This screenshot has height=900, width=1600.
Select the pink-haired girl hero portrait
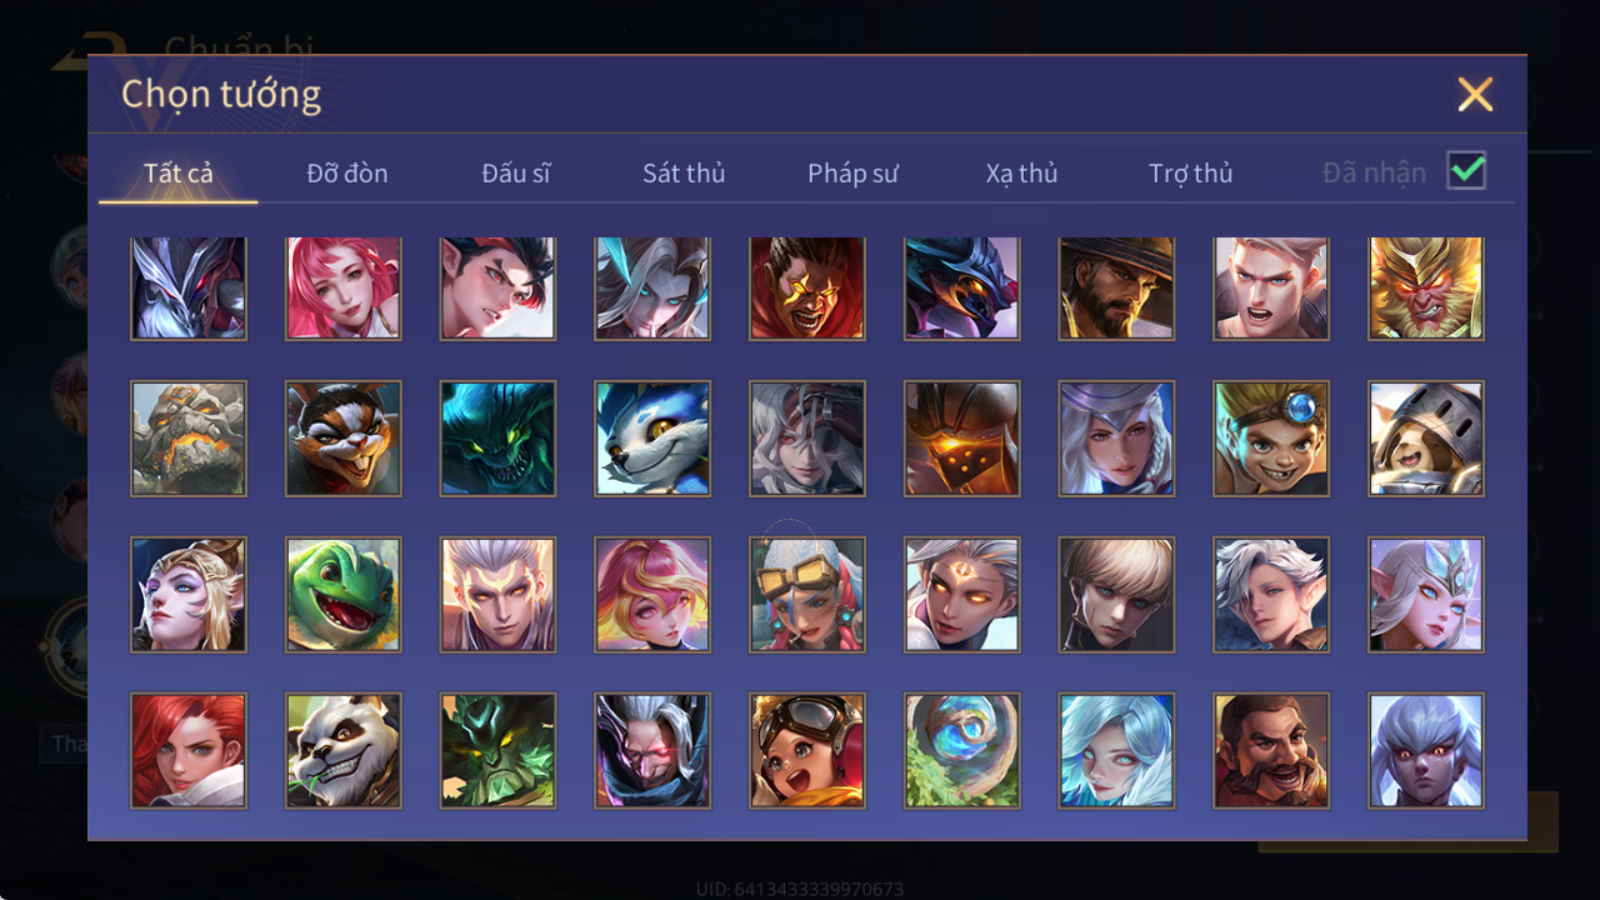343,288
